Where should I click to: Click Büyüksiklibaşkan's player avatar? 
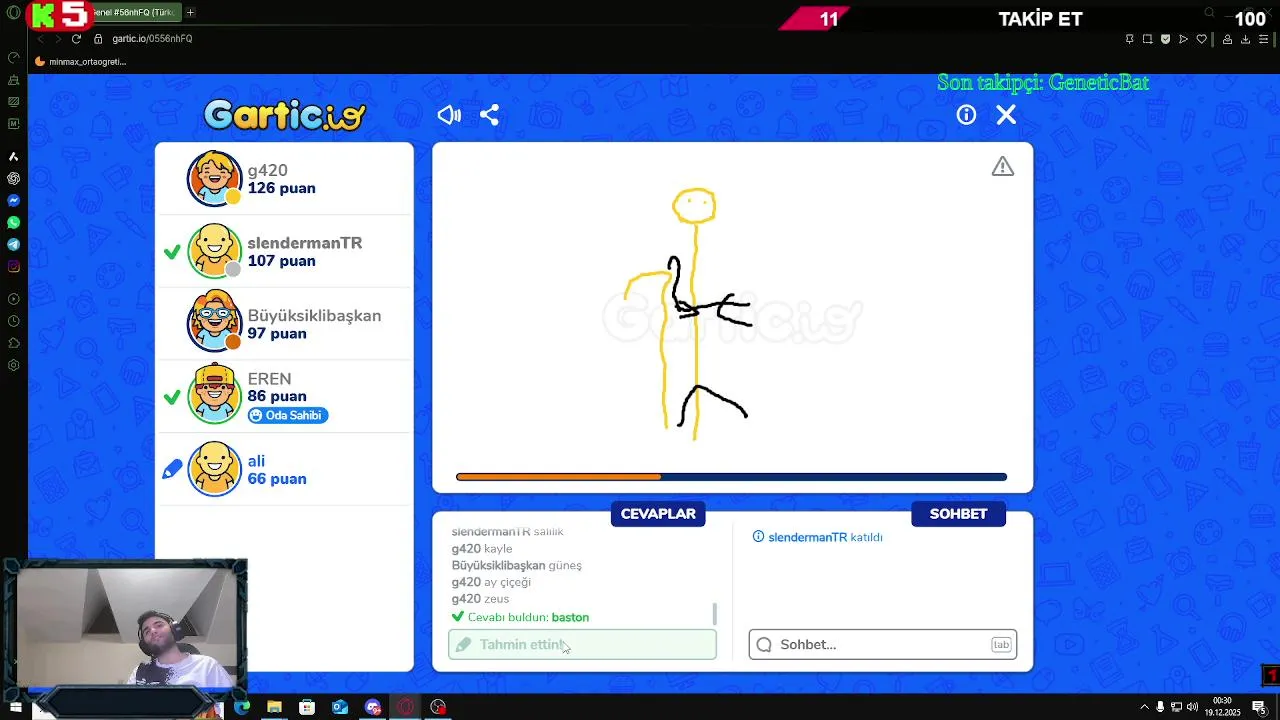click(x=214, y=323)
